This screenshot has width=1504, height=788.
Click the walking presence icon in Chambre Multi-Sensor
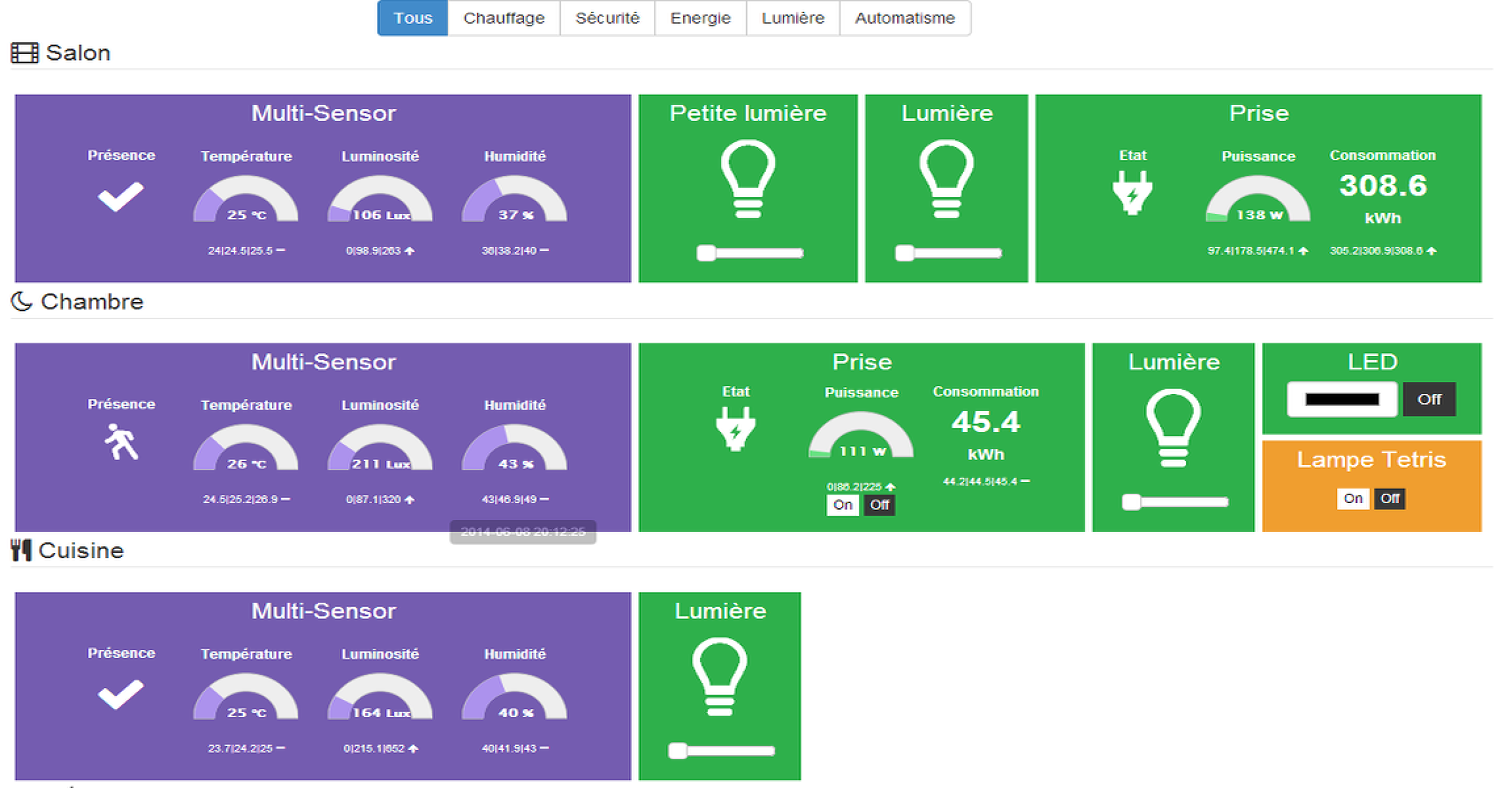click(120, 440)
